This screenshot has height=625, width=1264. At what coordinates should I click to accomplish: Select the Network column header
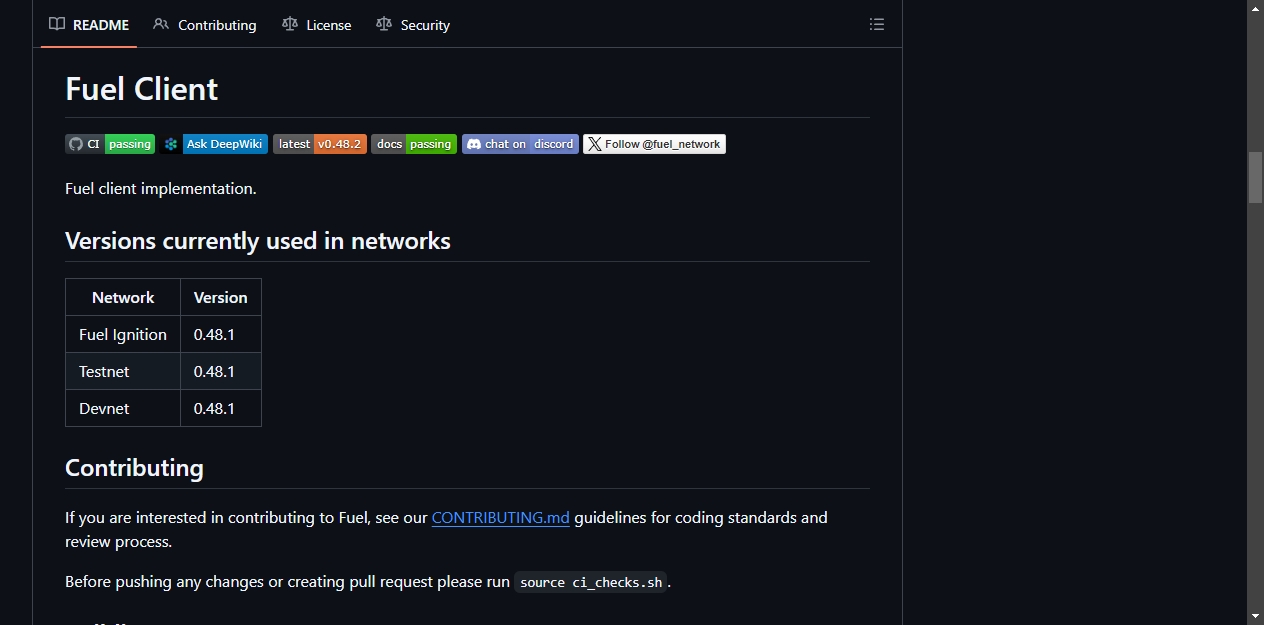point(123,297)
